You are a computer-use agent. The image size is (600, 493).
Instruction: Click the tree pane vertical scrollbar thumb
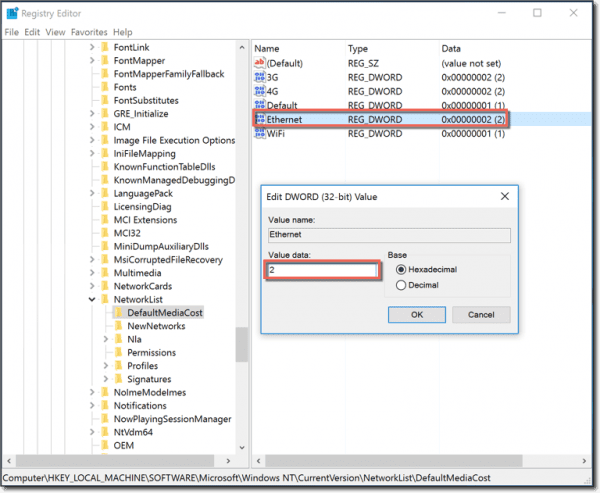click(241, 344)
